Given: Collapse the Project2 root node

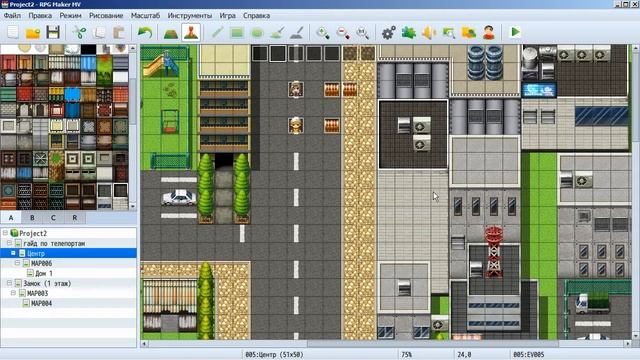Looking at the screenshot, I should tap(5, 233).
